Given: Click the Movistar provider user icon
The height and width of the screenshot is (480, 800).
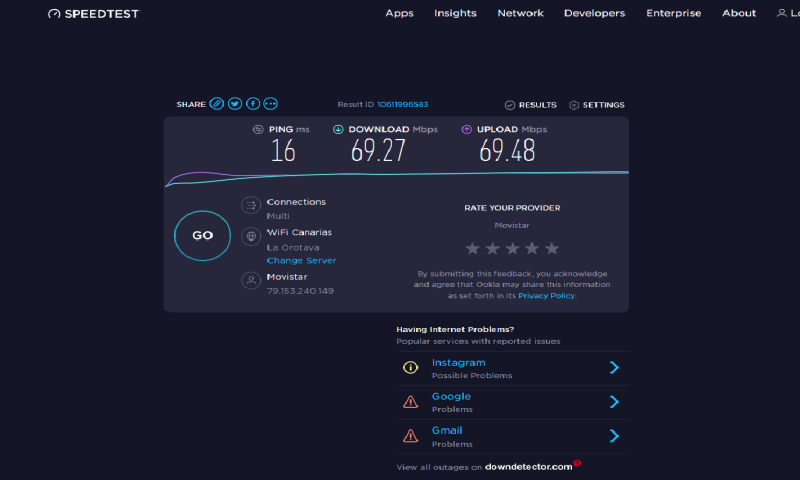Looking at the screenshot, I should [x=251, y=280].
